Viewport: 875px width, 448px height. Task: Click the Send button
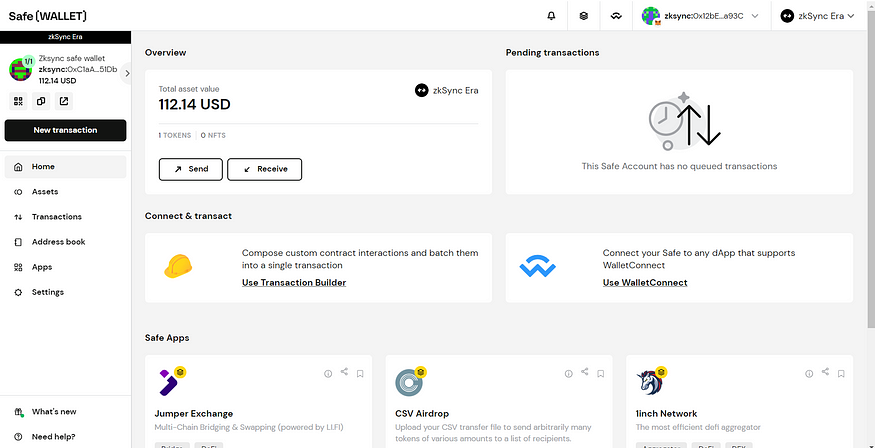click(191, 169)
